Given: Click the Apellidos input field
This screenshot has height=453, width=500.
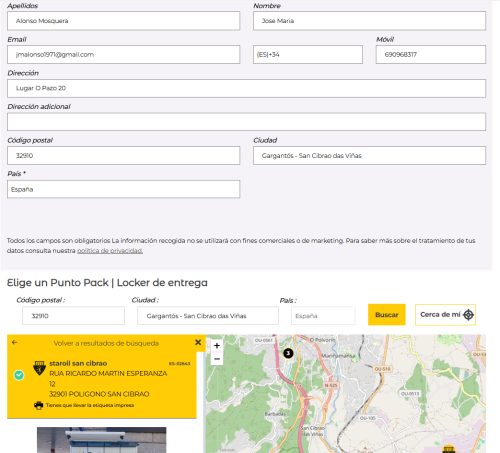Looking at the screenshot, I should pyautogui.click(x=123, y=21).
